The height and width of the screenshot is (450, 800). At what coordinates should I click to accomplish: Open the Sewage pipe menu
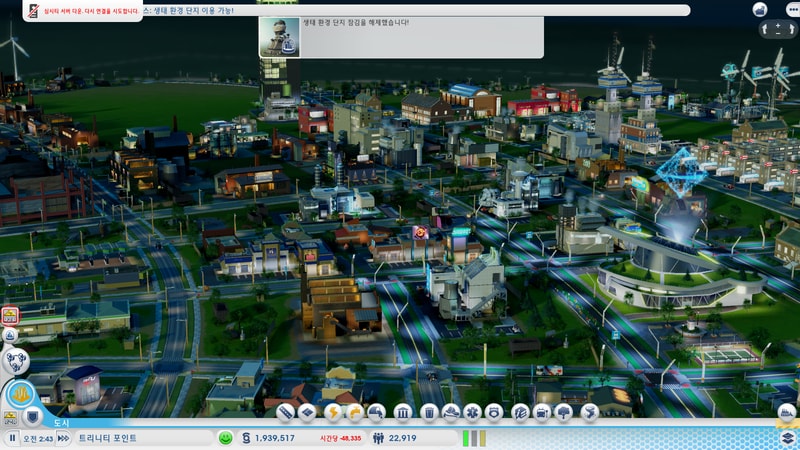tap(376, 412)
